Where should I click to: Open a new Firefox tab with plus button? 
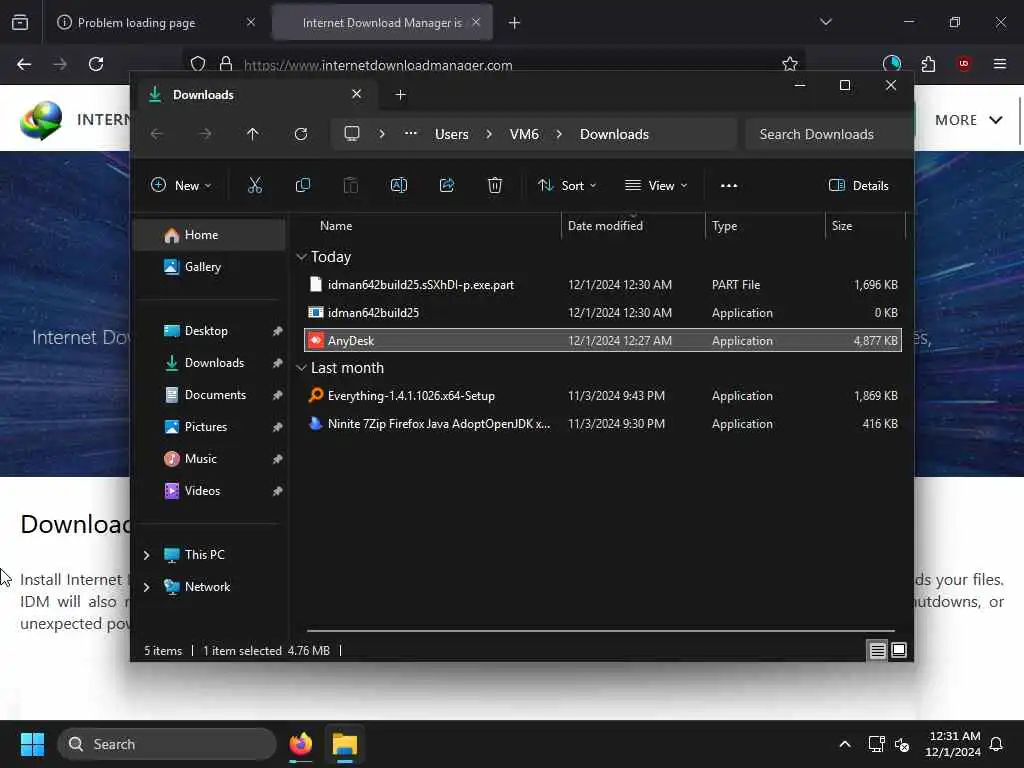click(514, 23)
